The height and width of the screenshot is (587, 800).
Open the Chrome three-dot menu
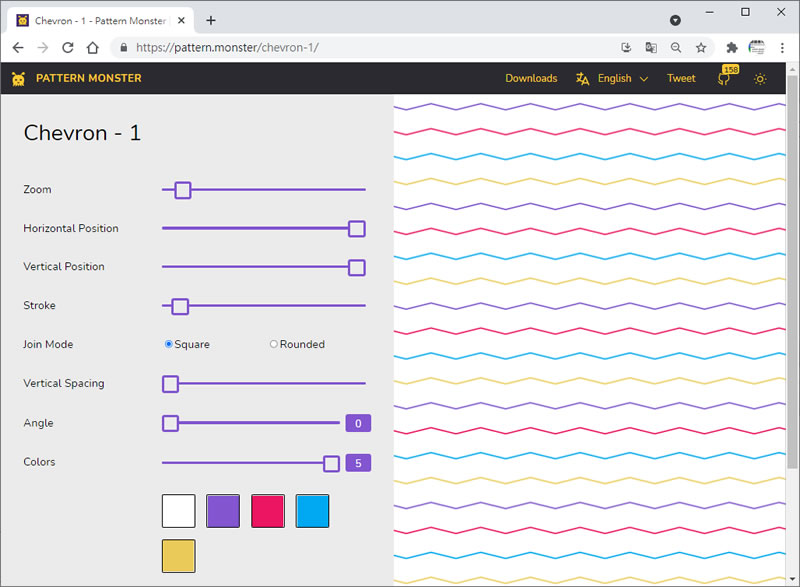pyautogui.click(x=784, y=47)
